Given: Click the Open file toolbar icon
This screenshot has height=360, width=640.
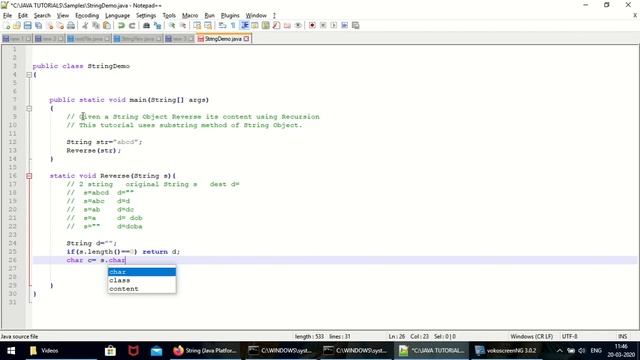Looking at the screenshot, I should pos(17,25).
